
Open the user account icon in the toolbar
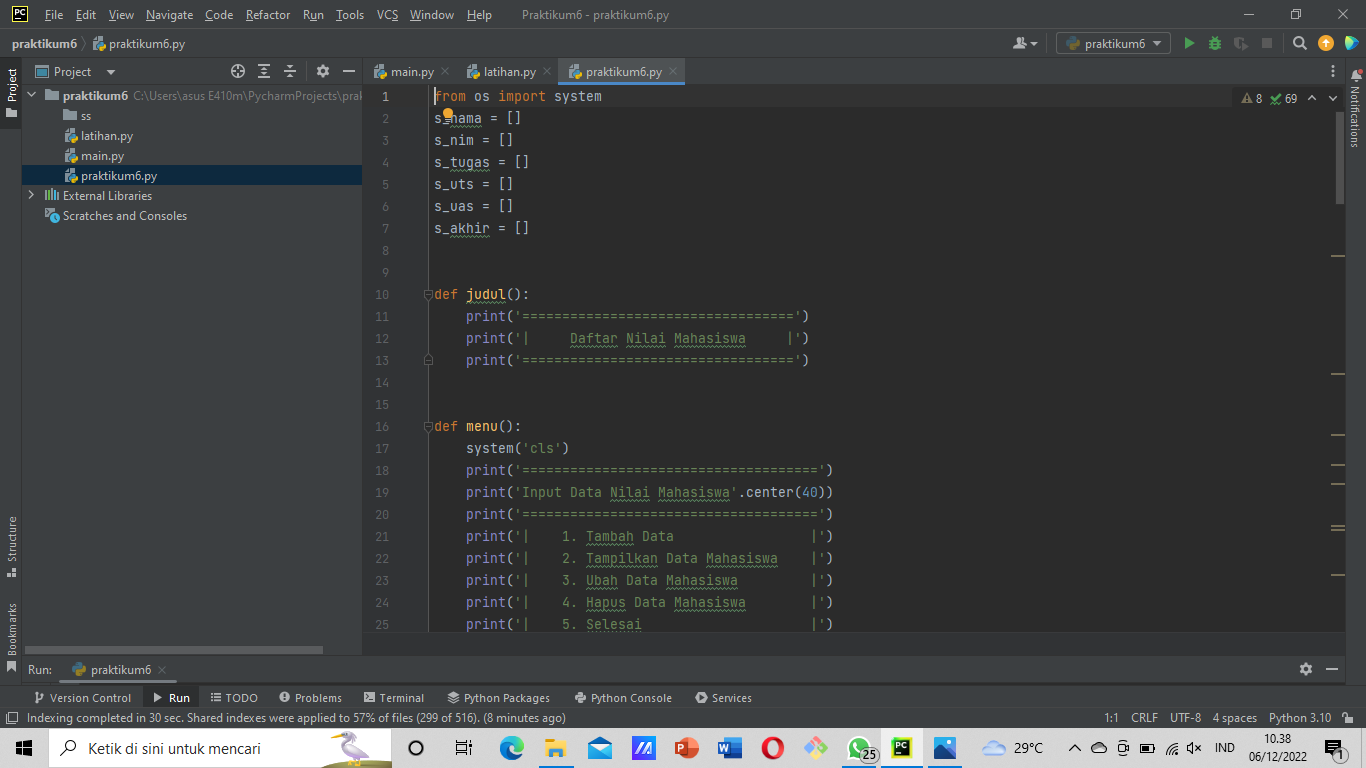pyautogui.click(x=1024, y=44)
